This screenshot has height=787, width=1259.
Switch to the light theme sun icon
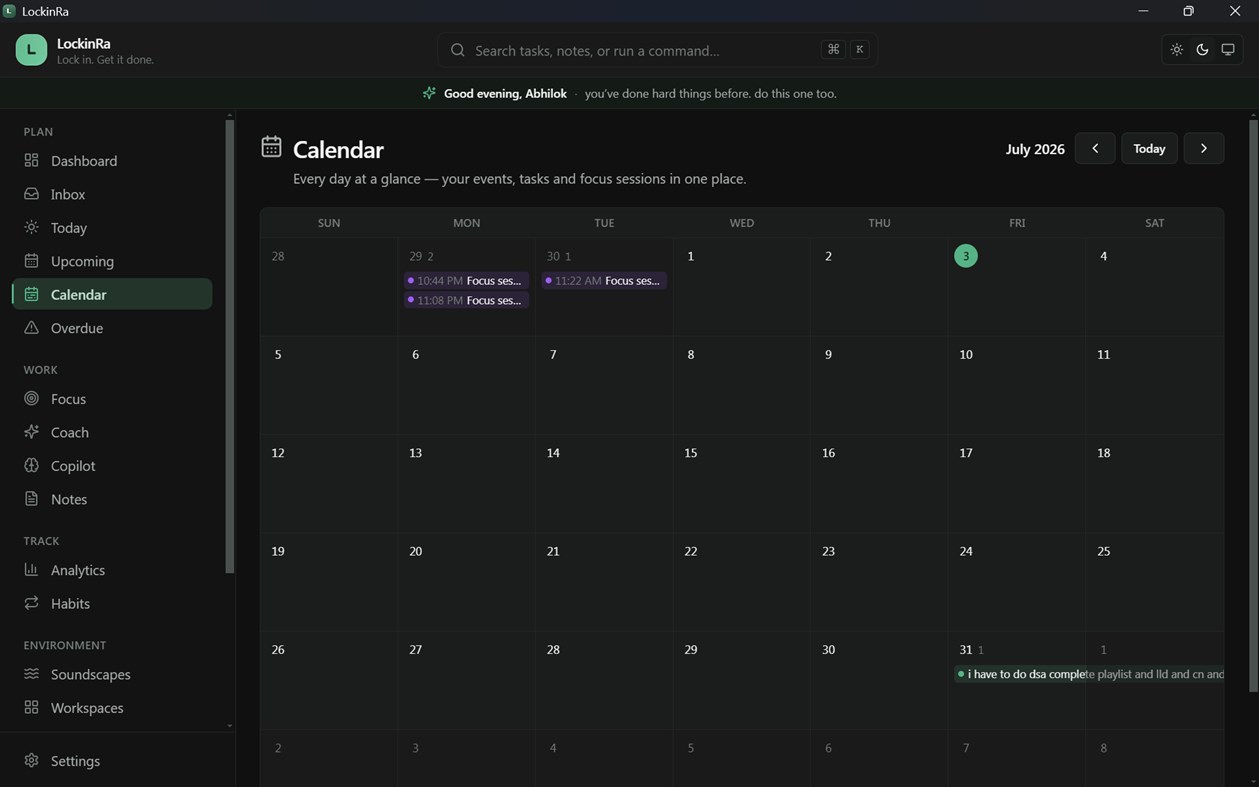(x=1177, y=50)
